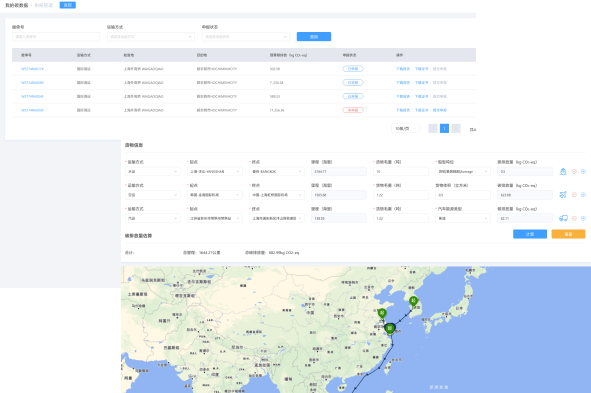Click the waybill number search input field
The height and width of the screenshot is (393, 591).
[x=56, y=37]
